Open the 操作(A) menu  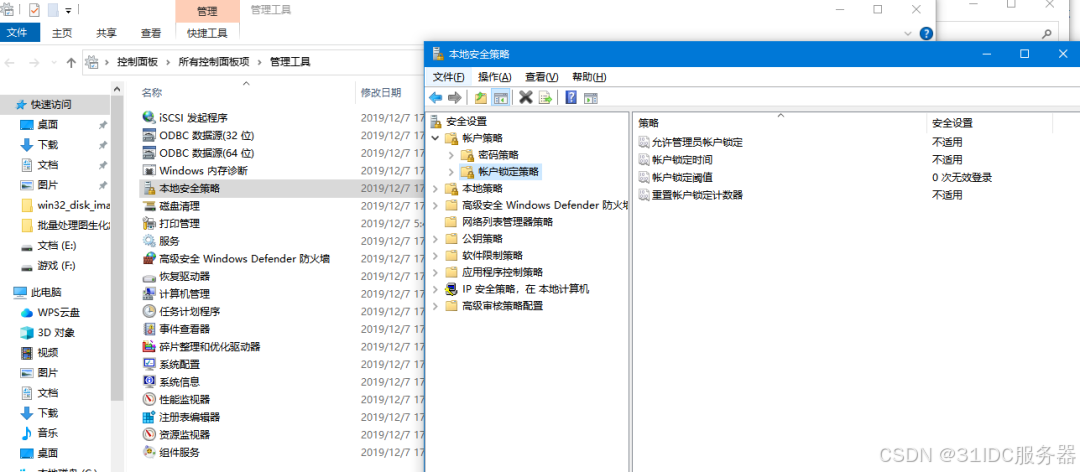point(494,77)
